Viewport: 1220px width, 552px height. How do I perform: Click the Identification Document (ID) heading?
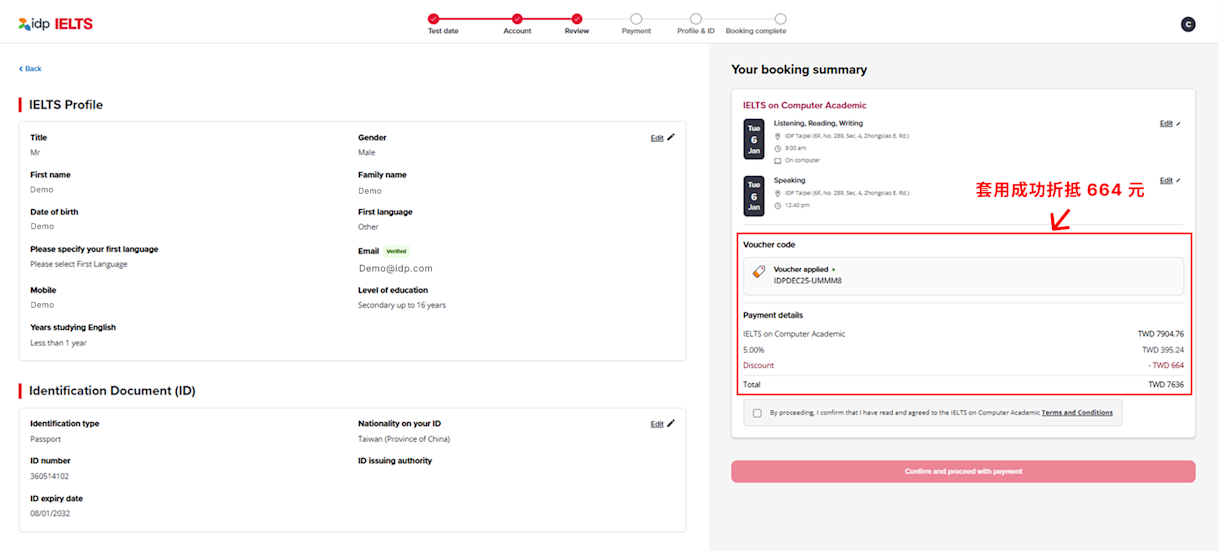(x=112, y=391)
